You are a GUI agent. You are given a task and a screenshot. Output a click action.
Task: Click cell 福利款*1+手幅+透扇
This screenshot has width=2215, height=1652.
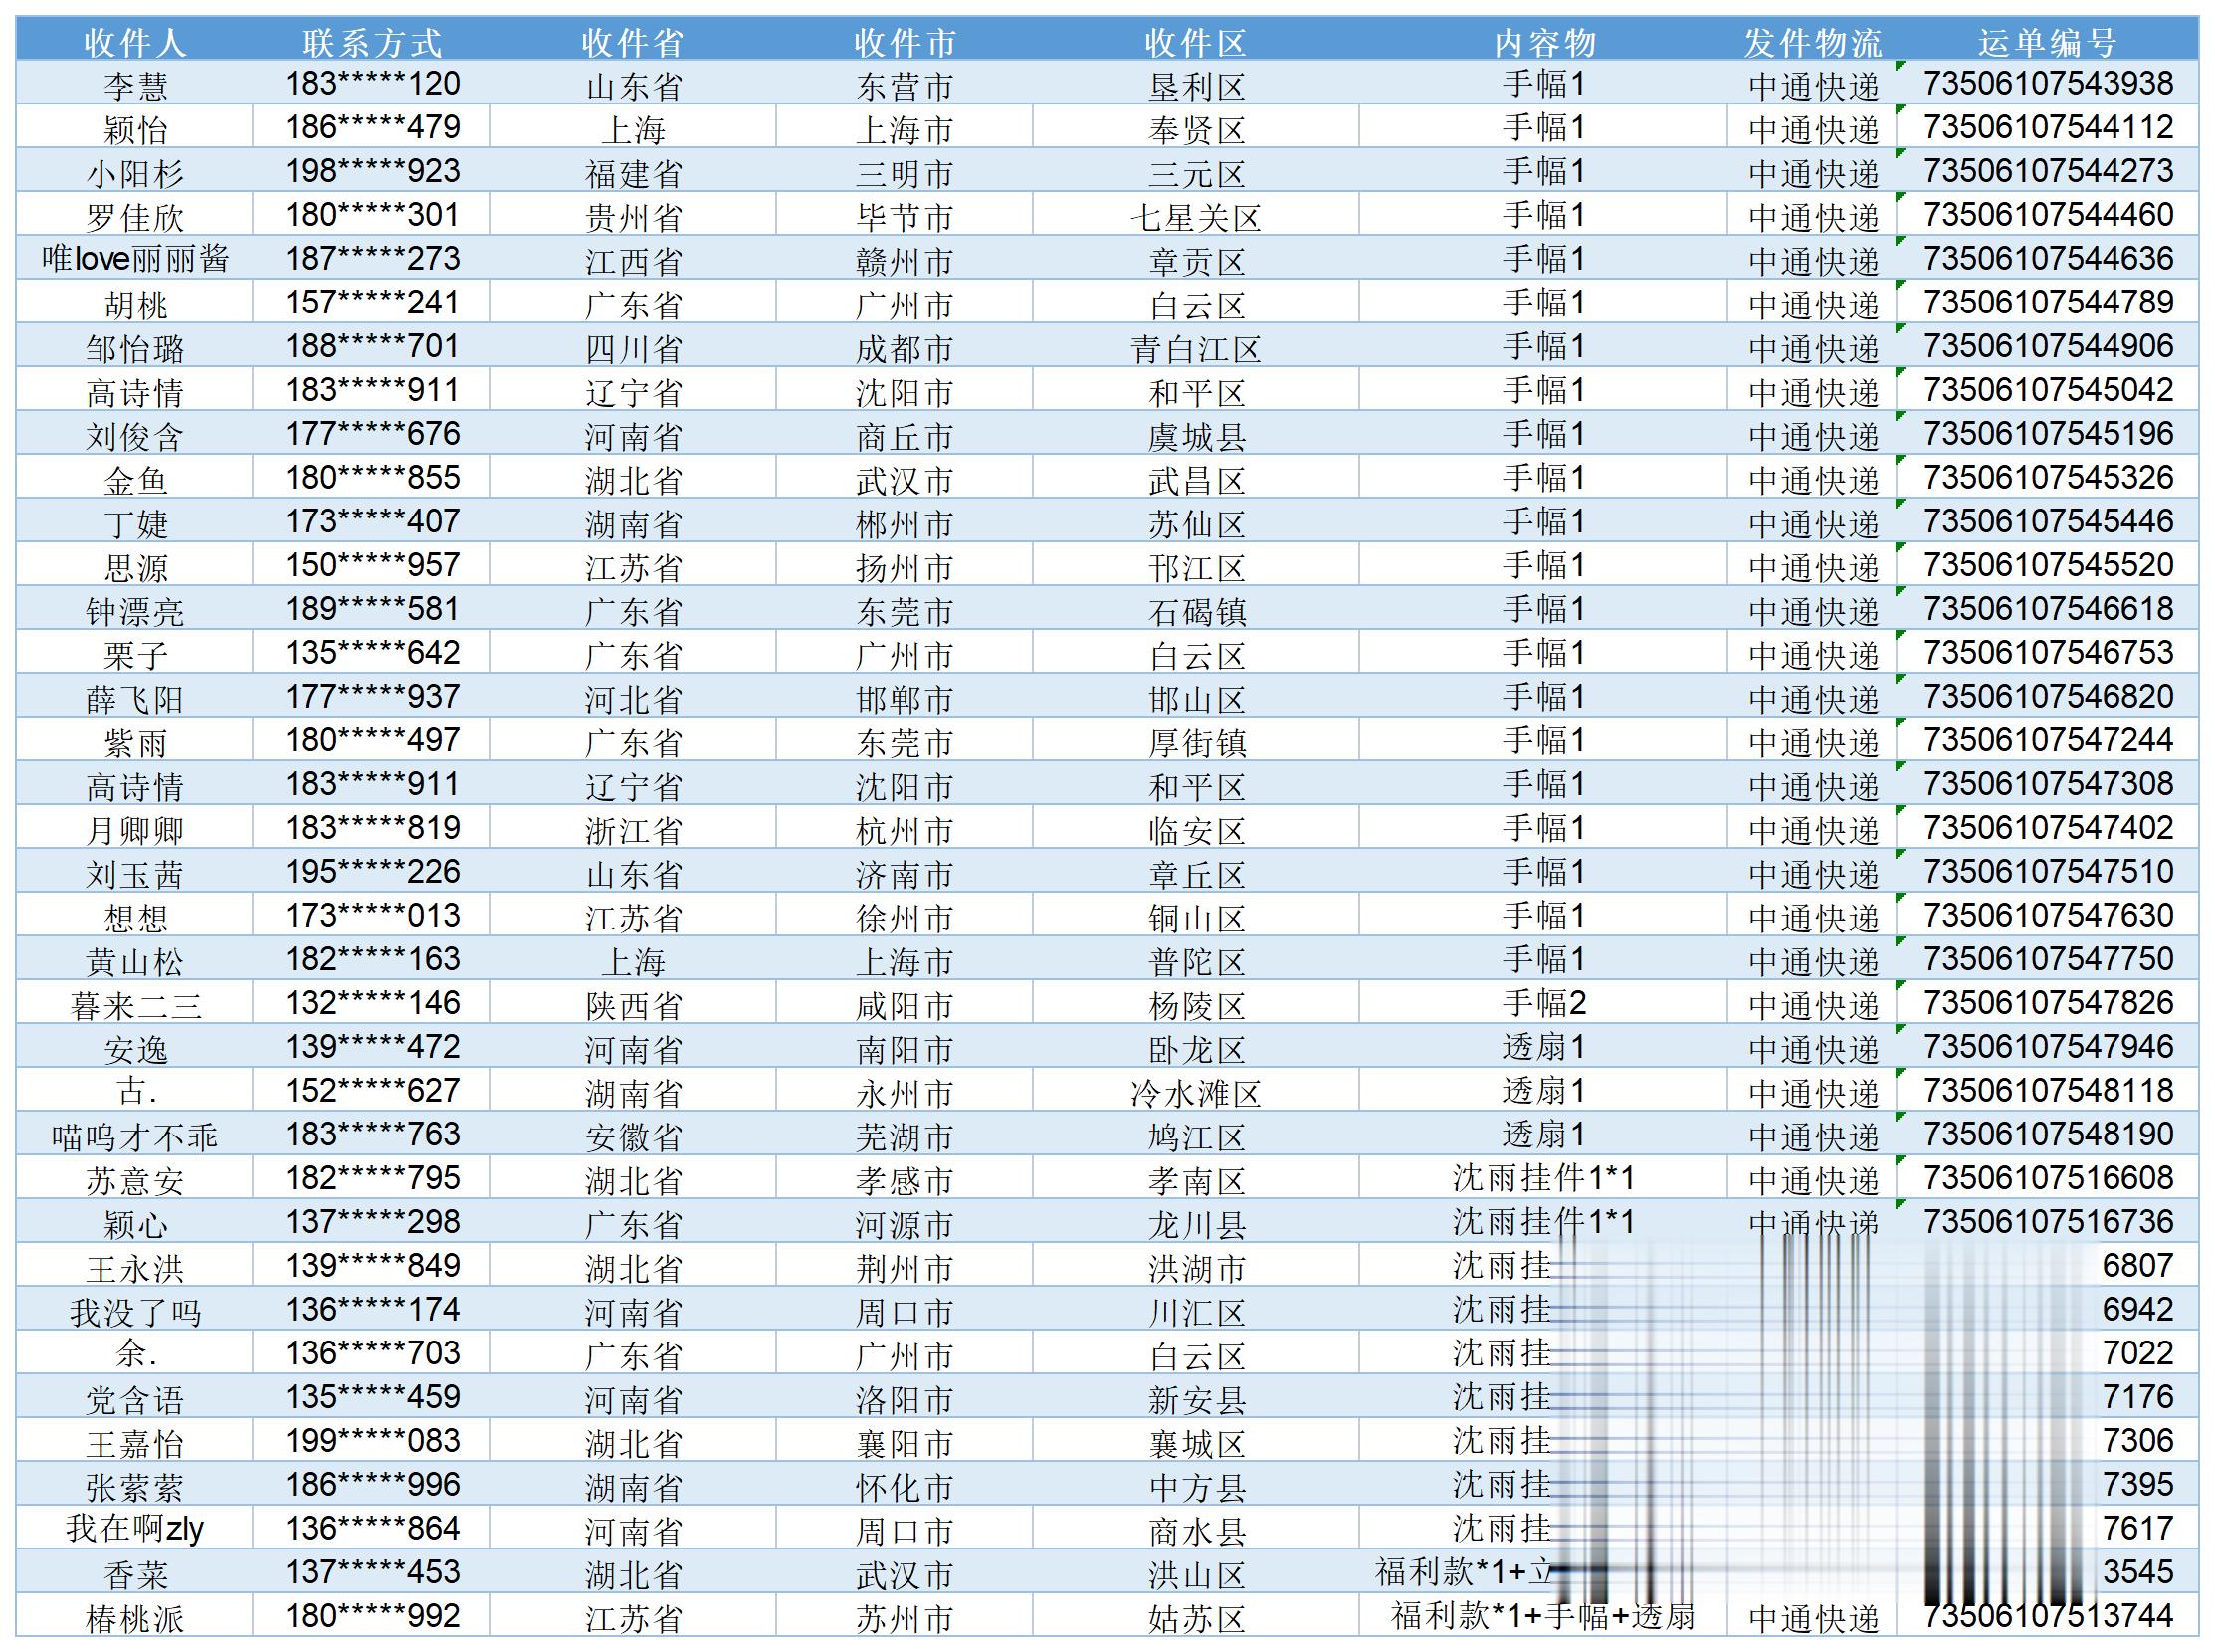click(1543, 1616)
